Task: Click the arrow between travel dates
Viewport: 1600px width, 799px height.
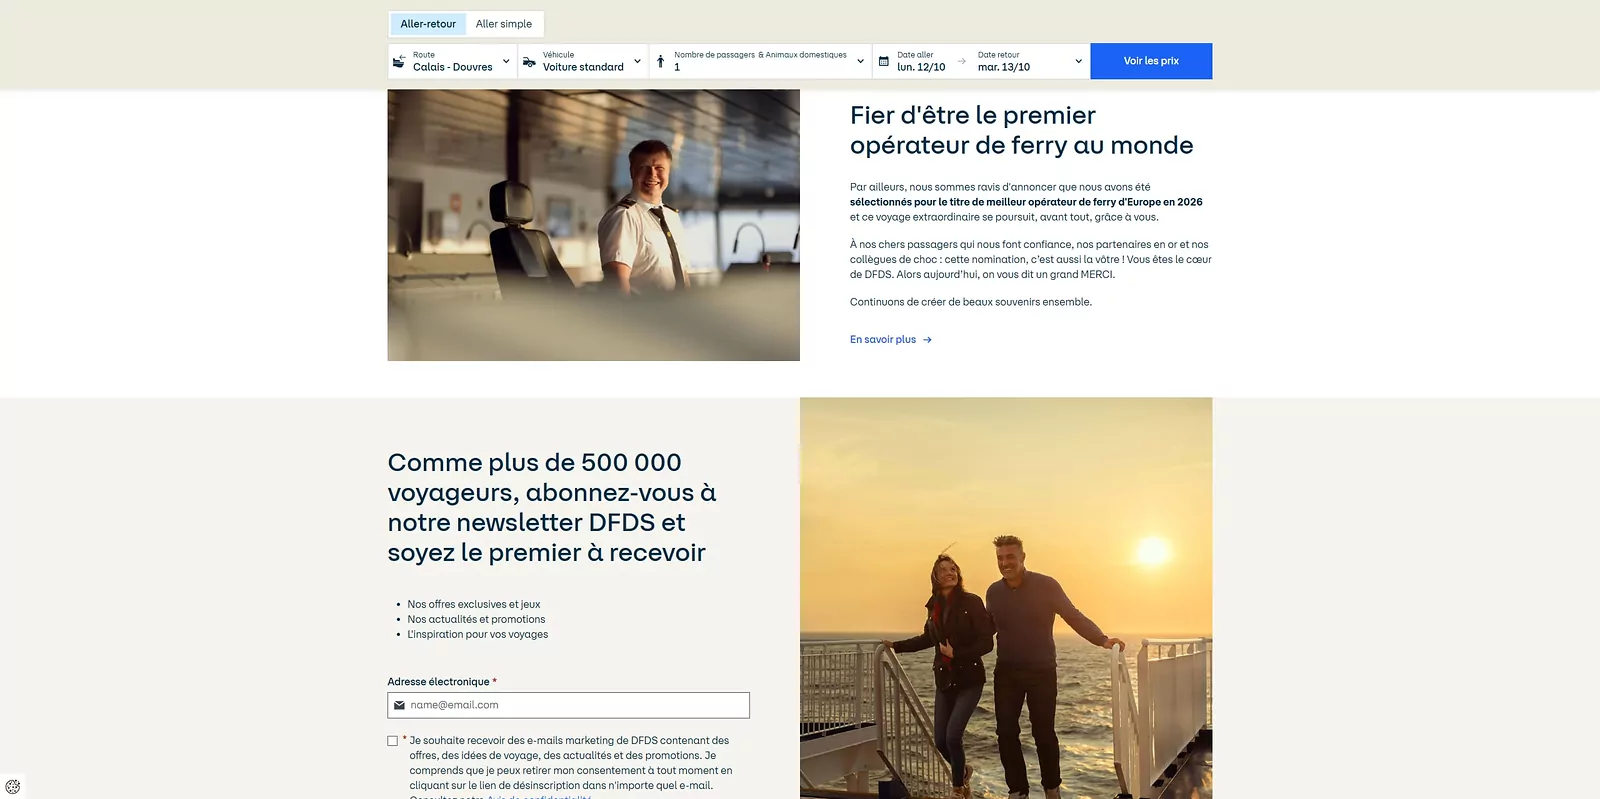Action: pyautogui.click(x=962, y=62)
